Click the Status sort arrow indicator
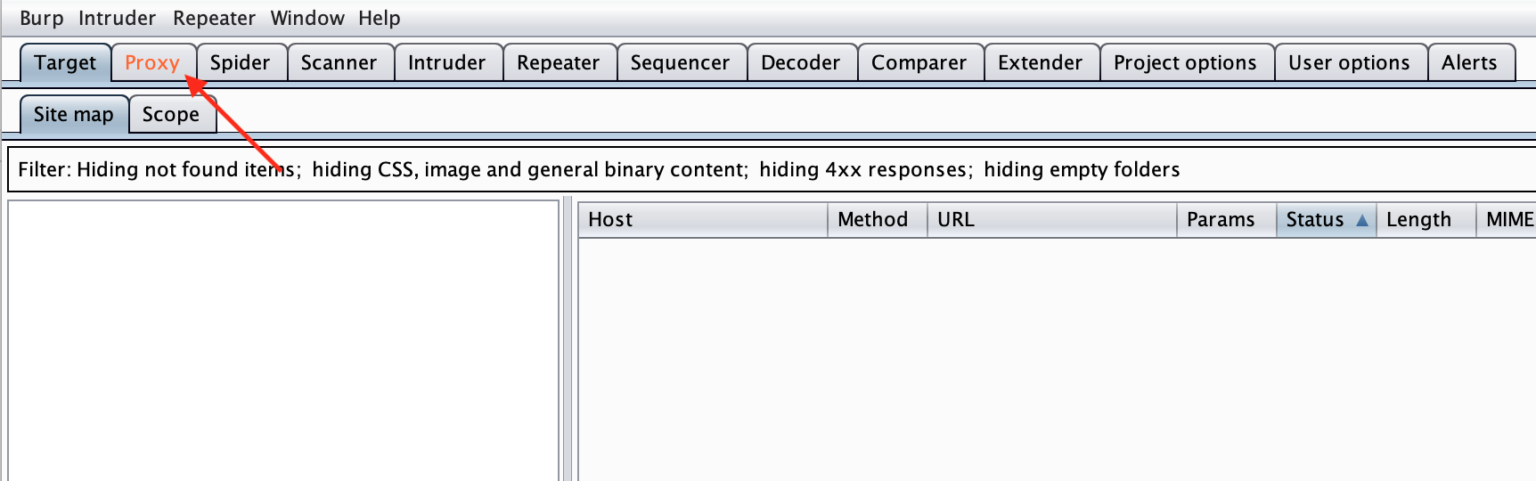The height and width of the screenshot is (481, 1536). coord(1361,220)
